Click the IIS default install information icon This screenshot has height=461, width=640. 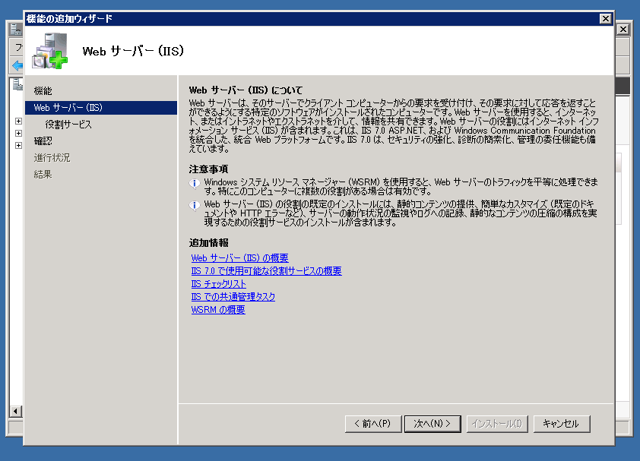coord(195,205)
